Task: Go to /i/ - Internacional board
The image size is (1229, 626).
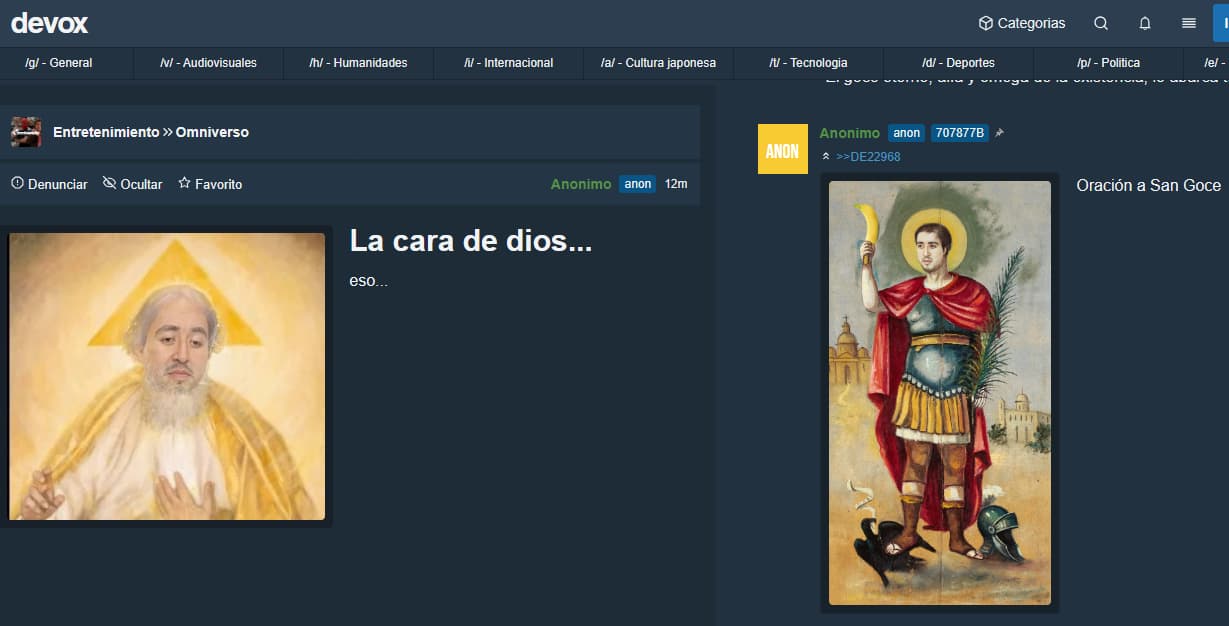Action: pyautogui.click(x=508, y=63)
